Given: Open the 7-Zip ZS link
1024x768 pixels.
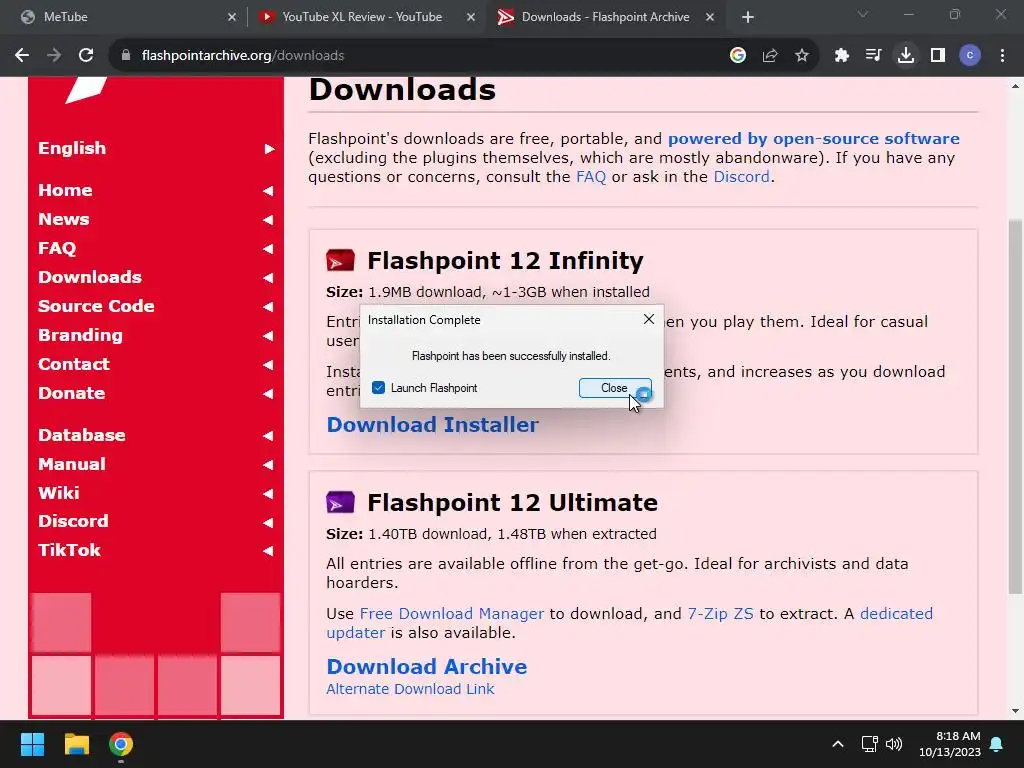Looking at the screenshot, I should (x=720, y=614).
